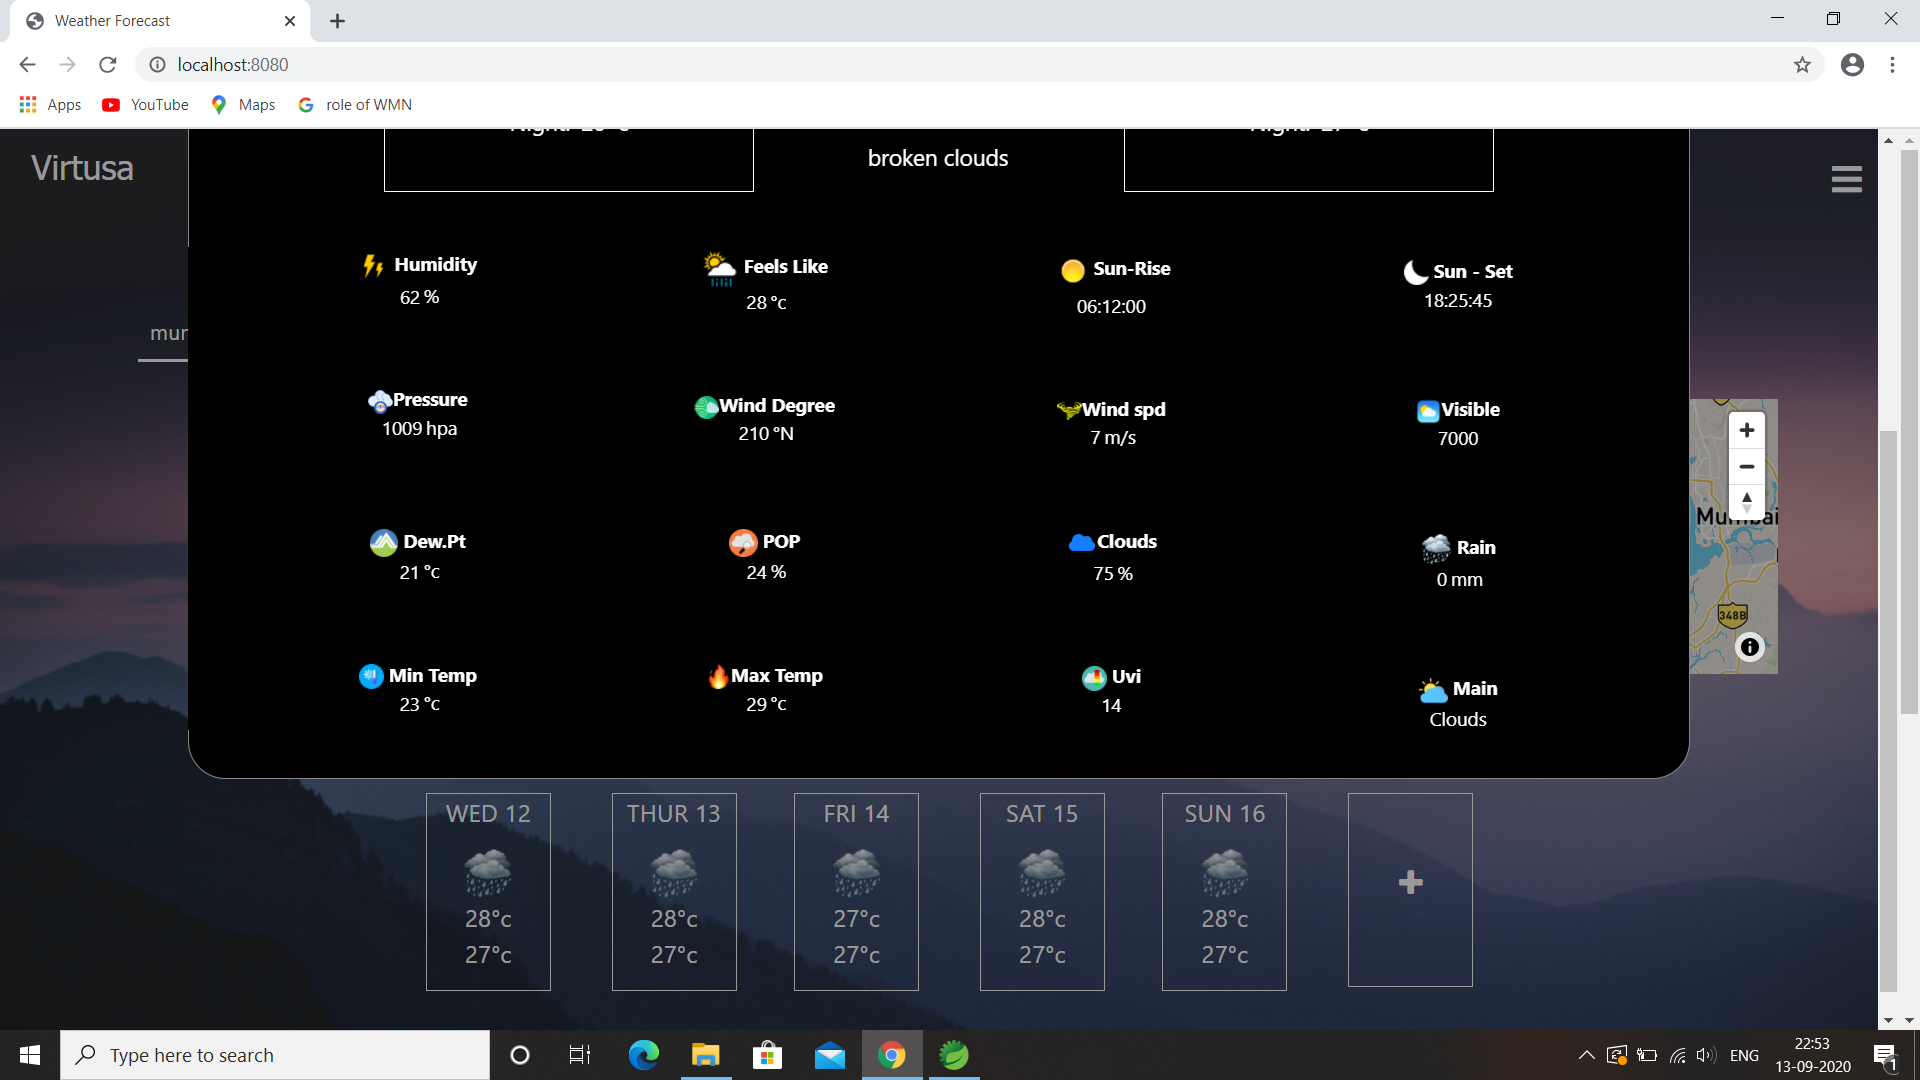Click the Rain cloud icon
1920x1080 pixels.
pyautogui.click(x=1438, y=548)
